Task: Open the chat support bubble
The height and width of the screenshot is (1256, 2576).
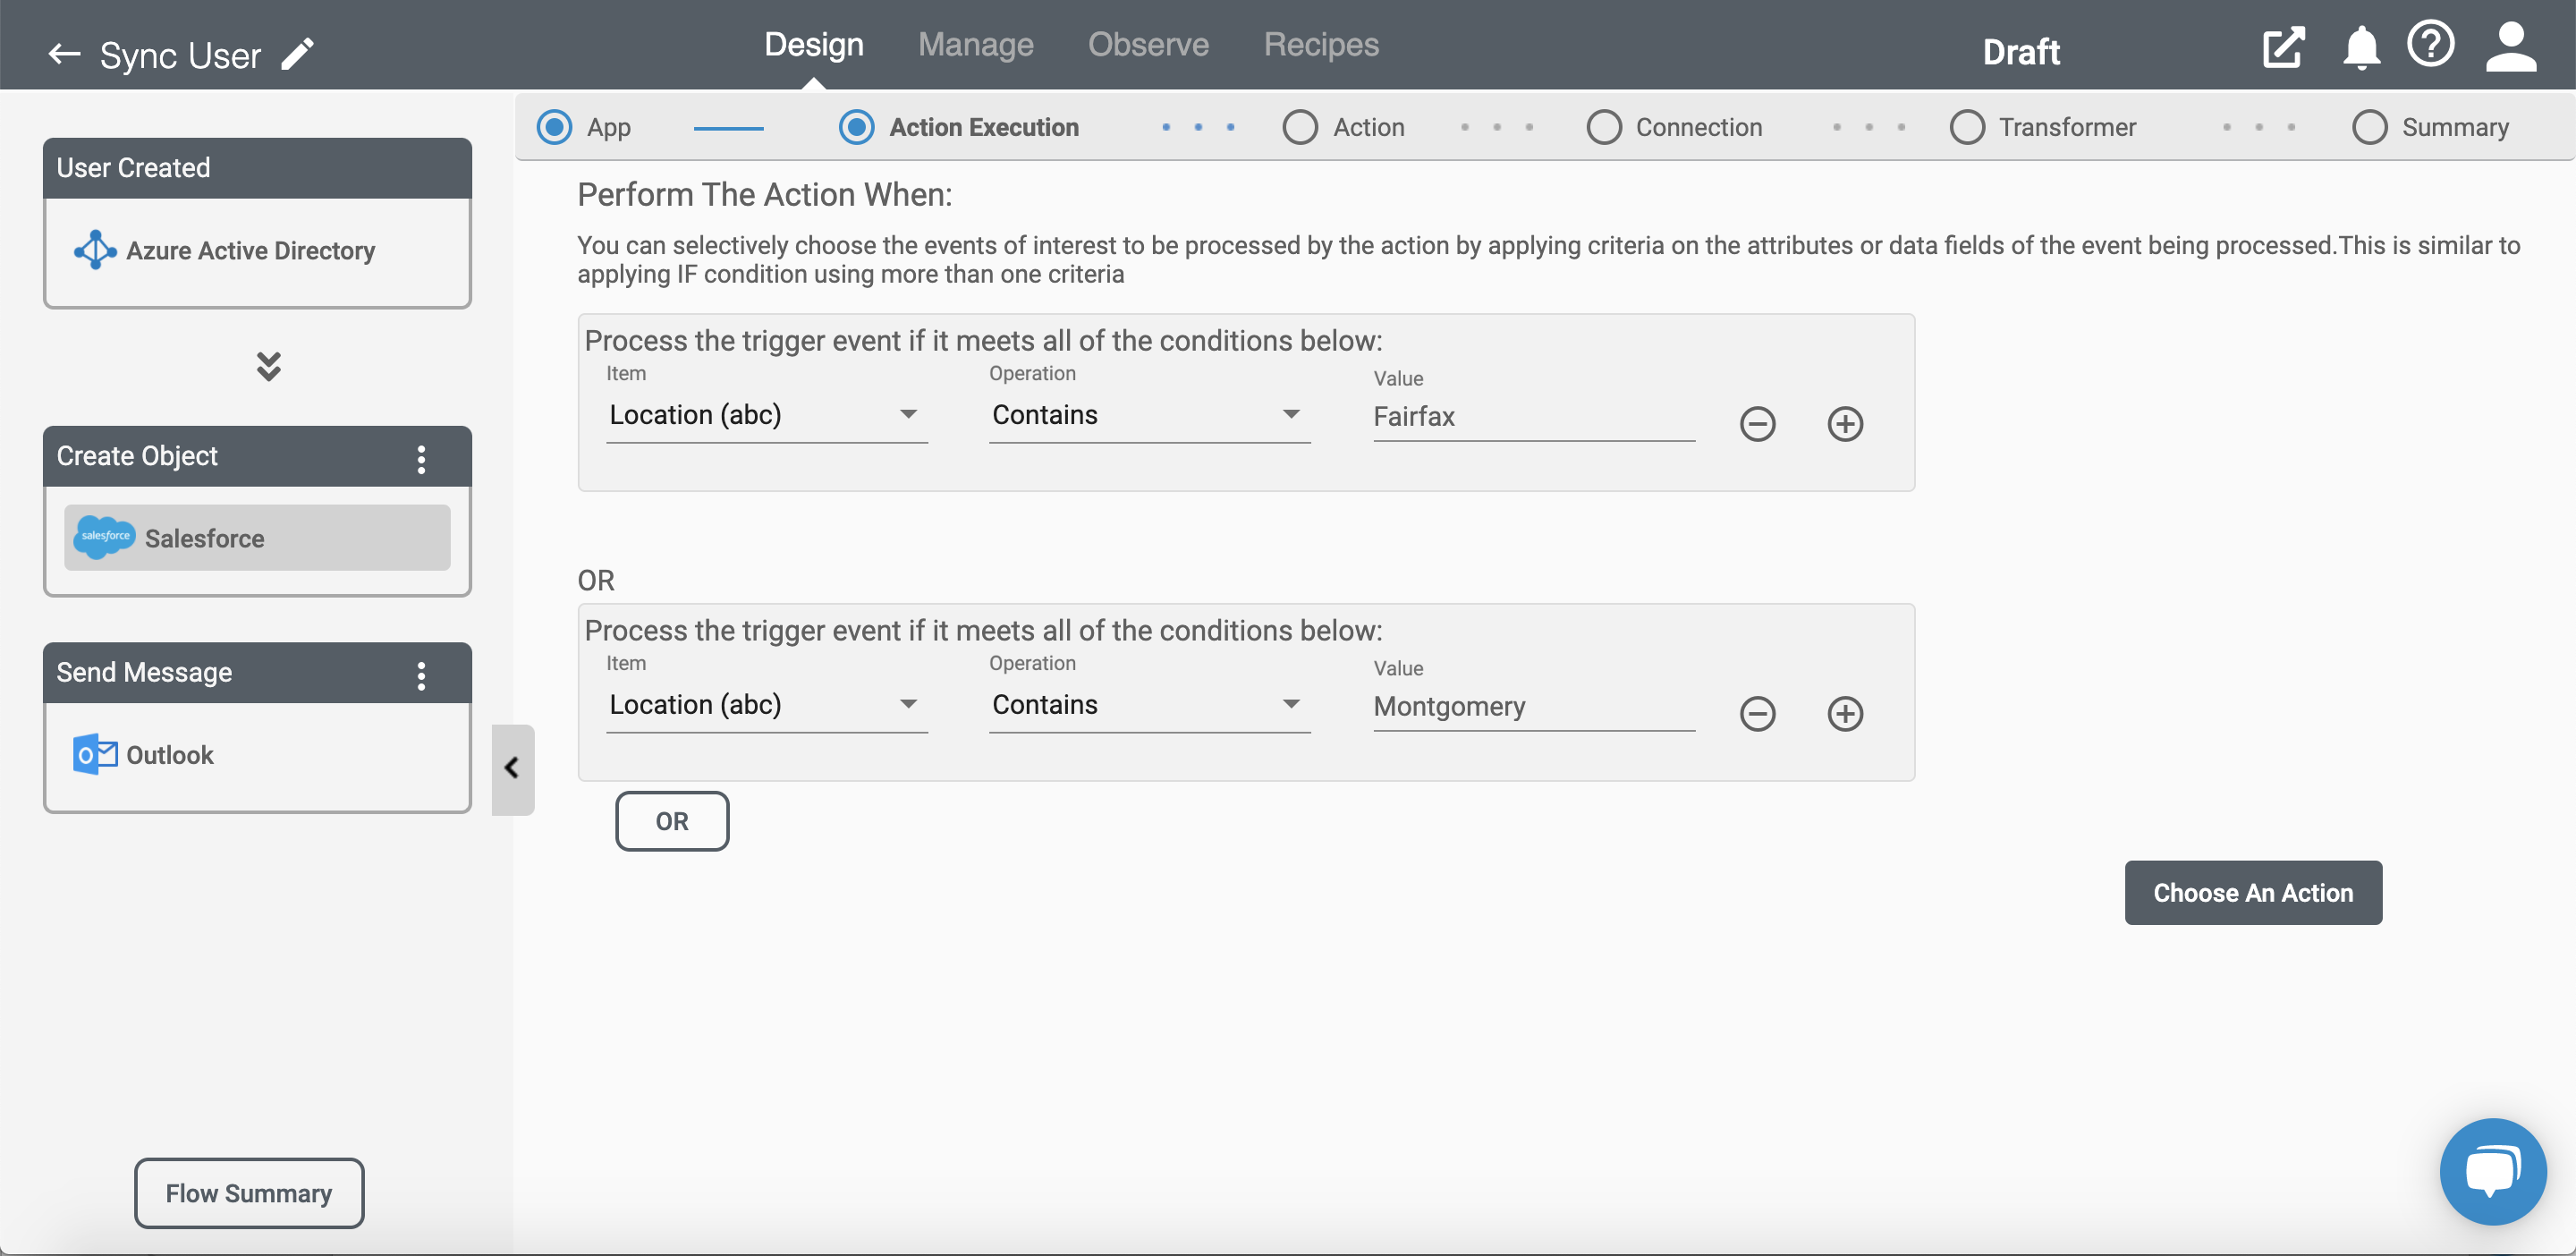Action: pyautogui.click(x=2492, y=1170)
